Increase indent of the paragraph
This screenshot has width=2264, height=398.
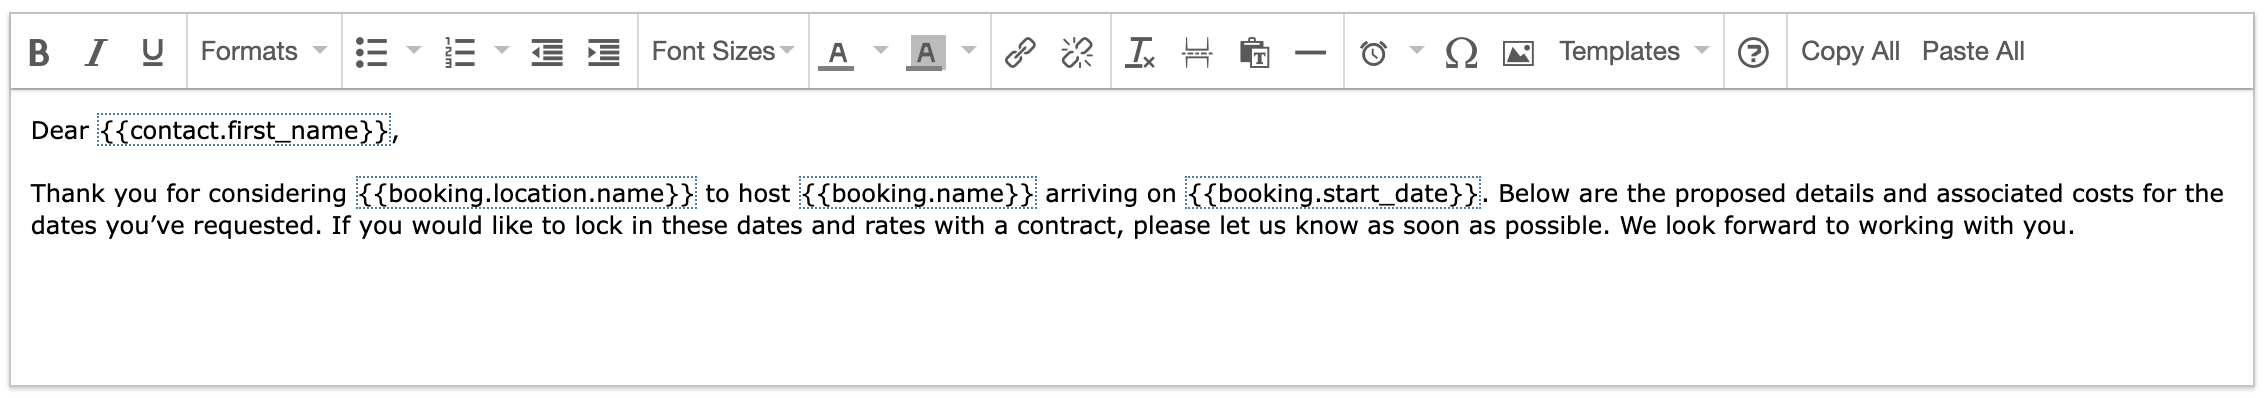click(604, 52)
